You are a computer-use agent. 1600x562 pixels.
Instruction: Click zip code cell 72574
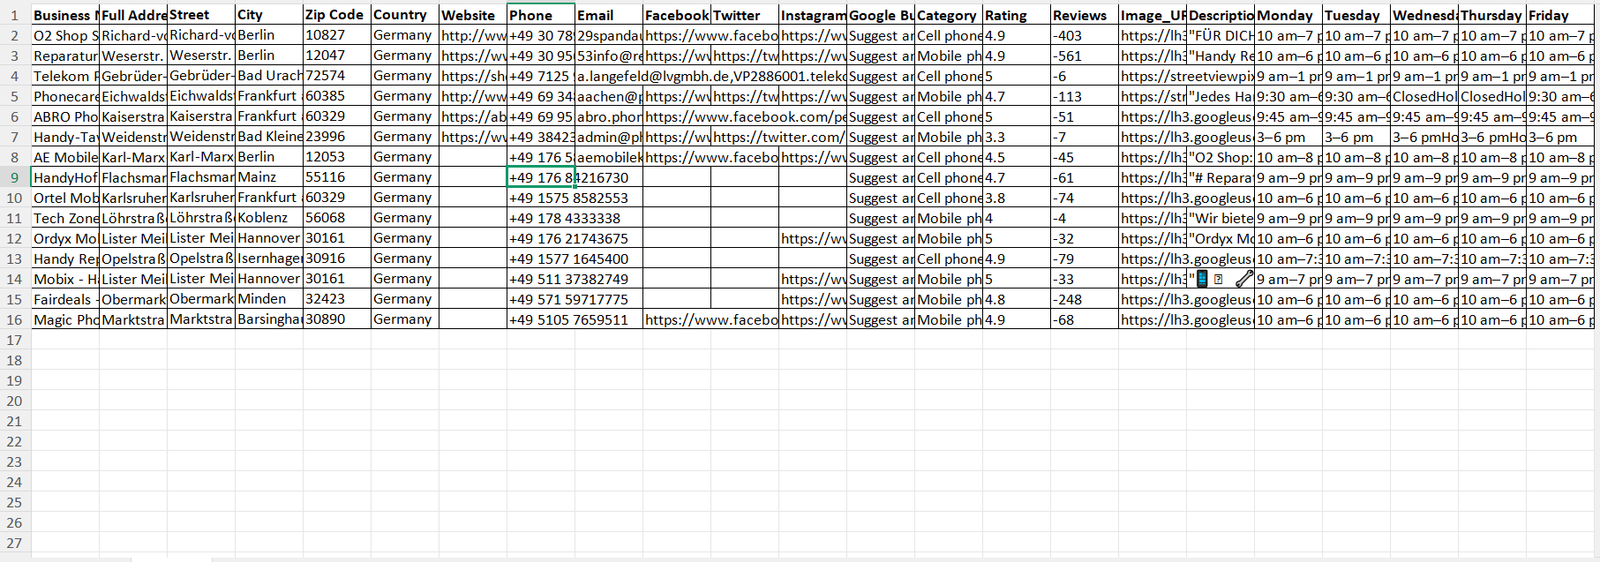click(337, 76)
